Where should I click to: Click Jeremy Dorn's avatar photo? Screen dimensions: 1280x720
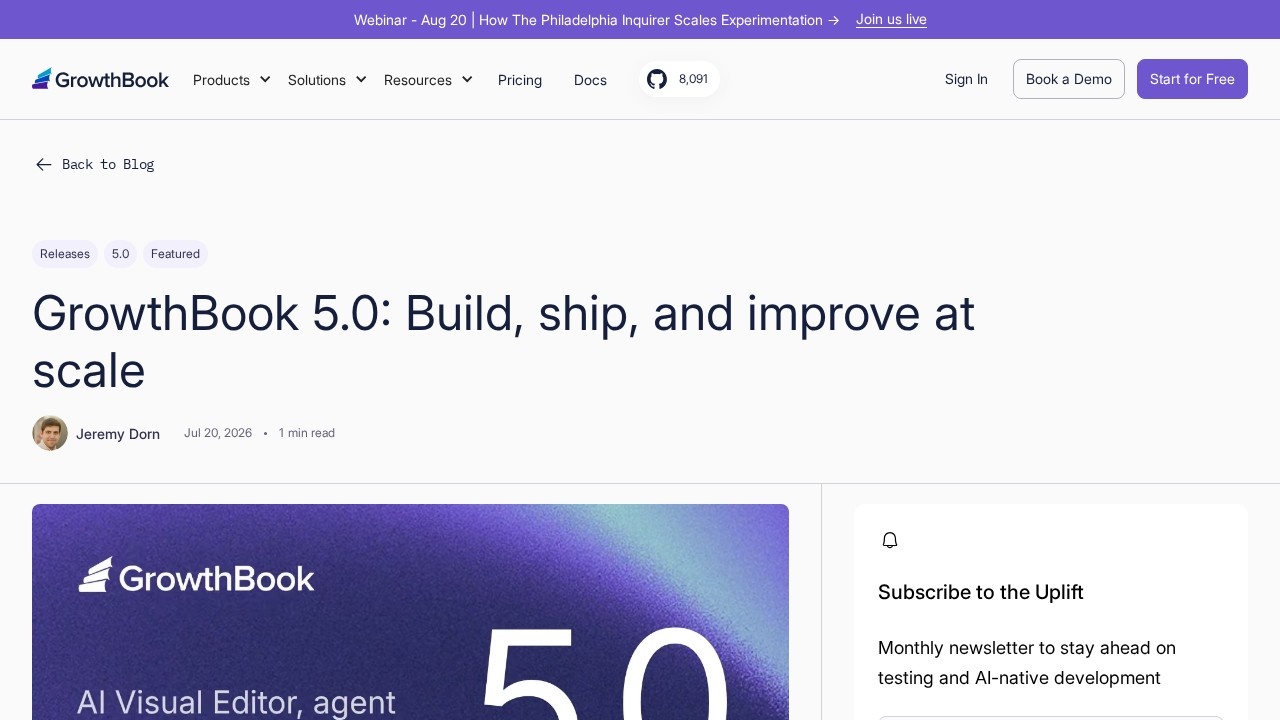click(x=50, y=433)
